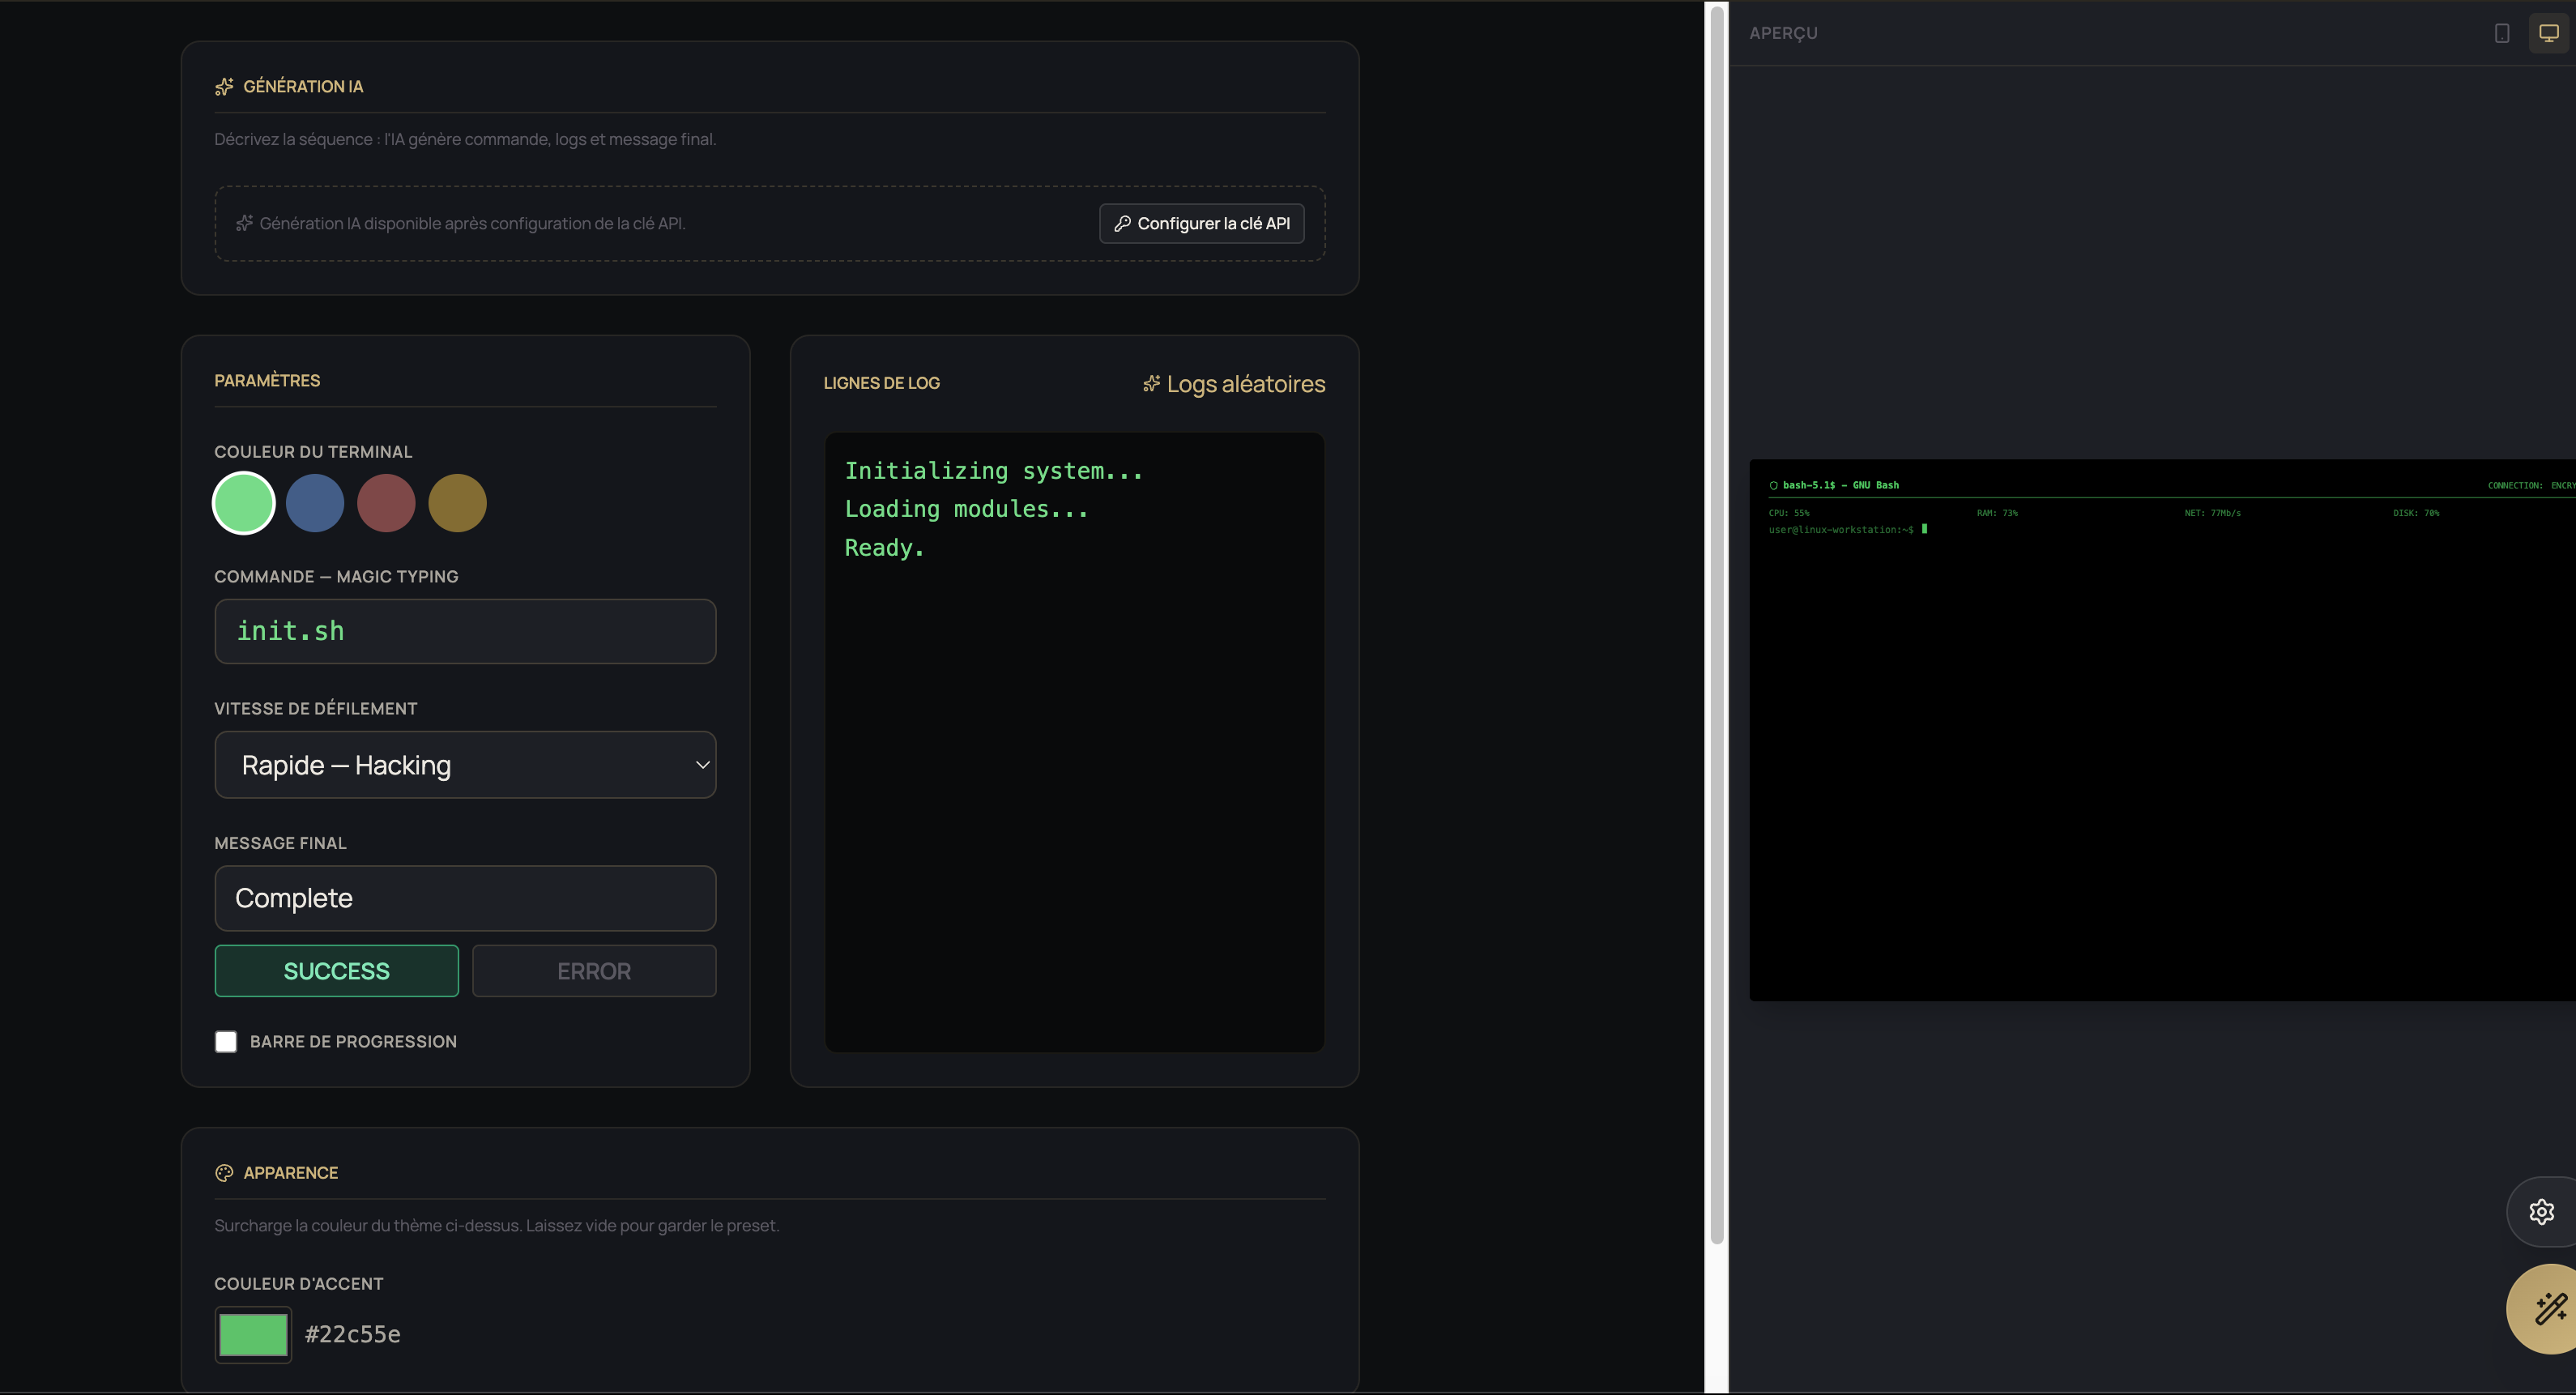Choose the red terminal color swatch
2576x1395 pixels.
point(386,503)
